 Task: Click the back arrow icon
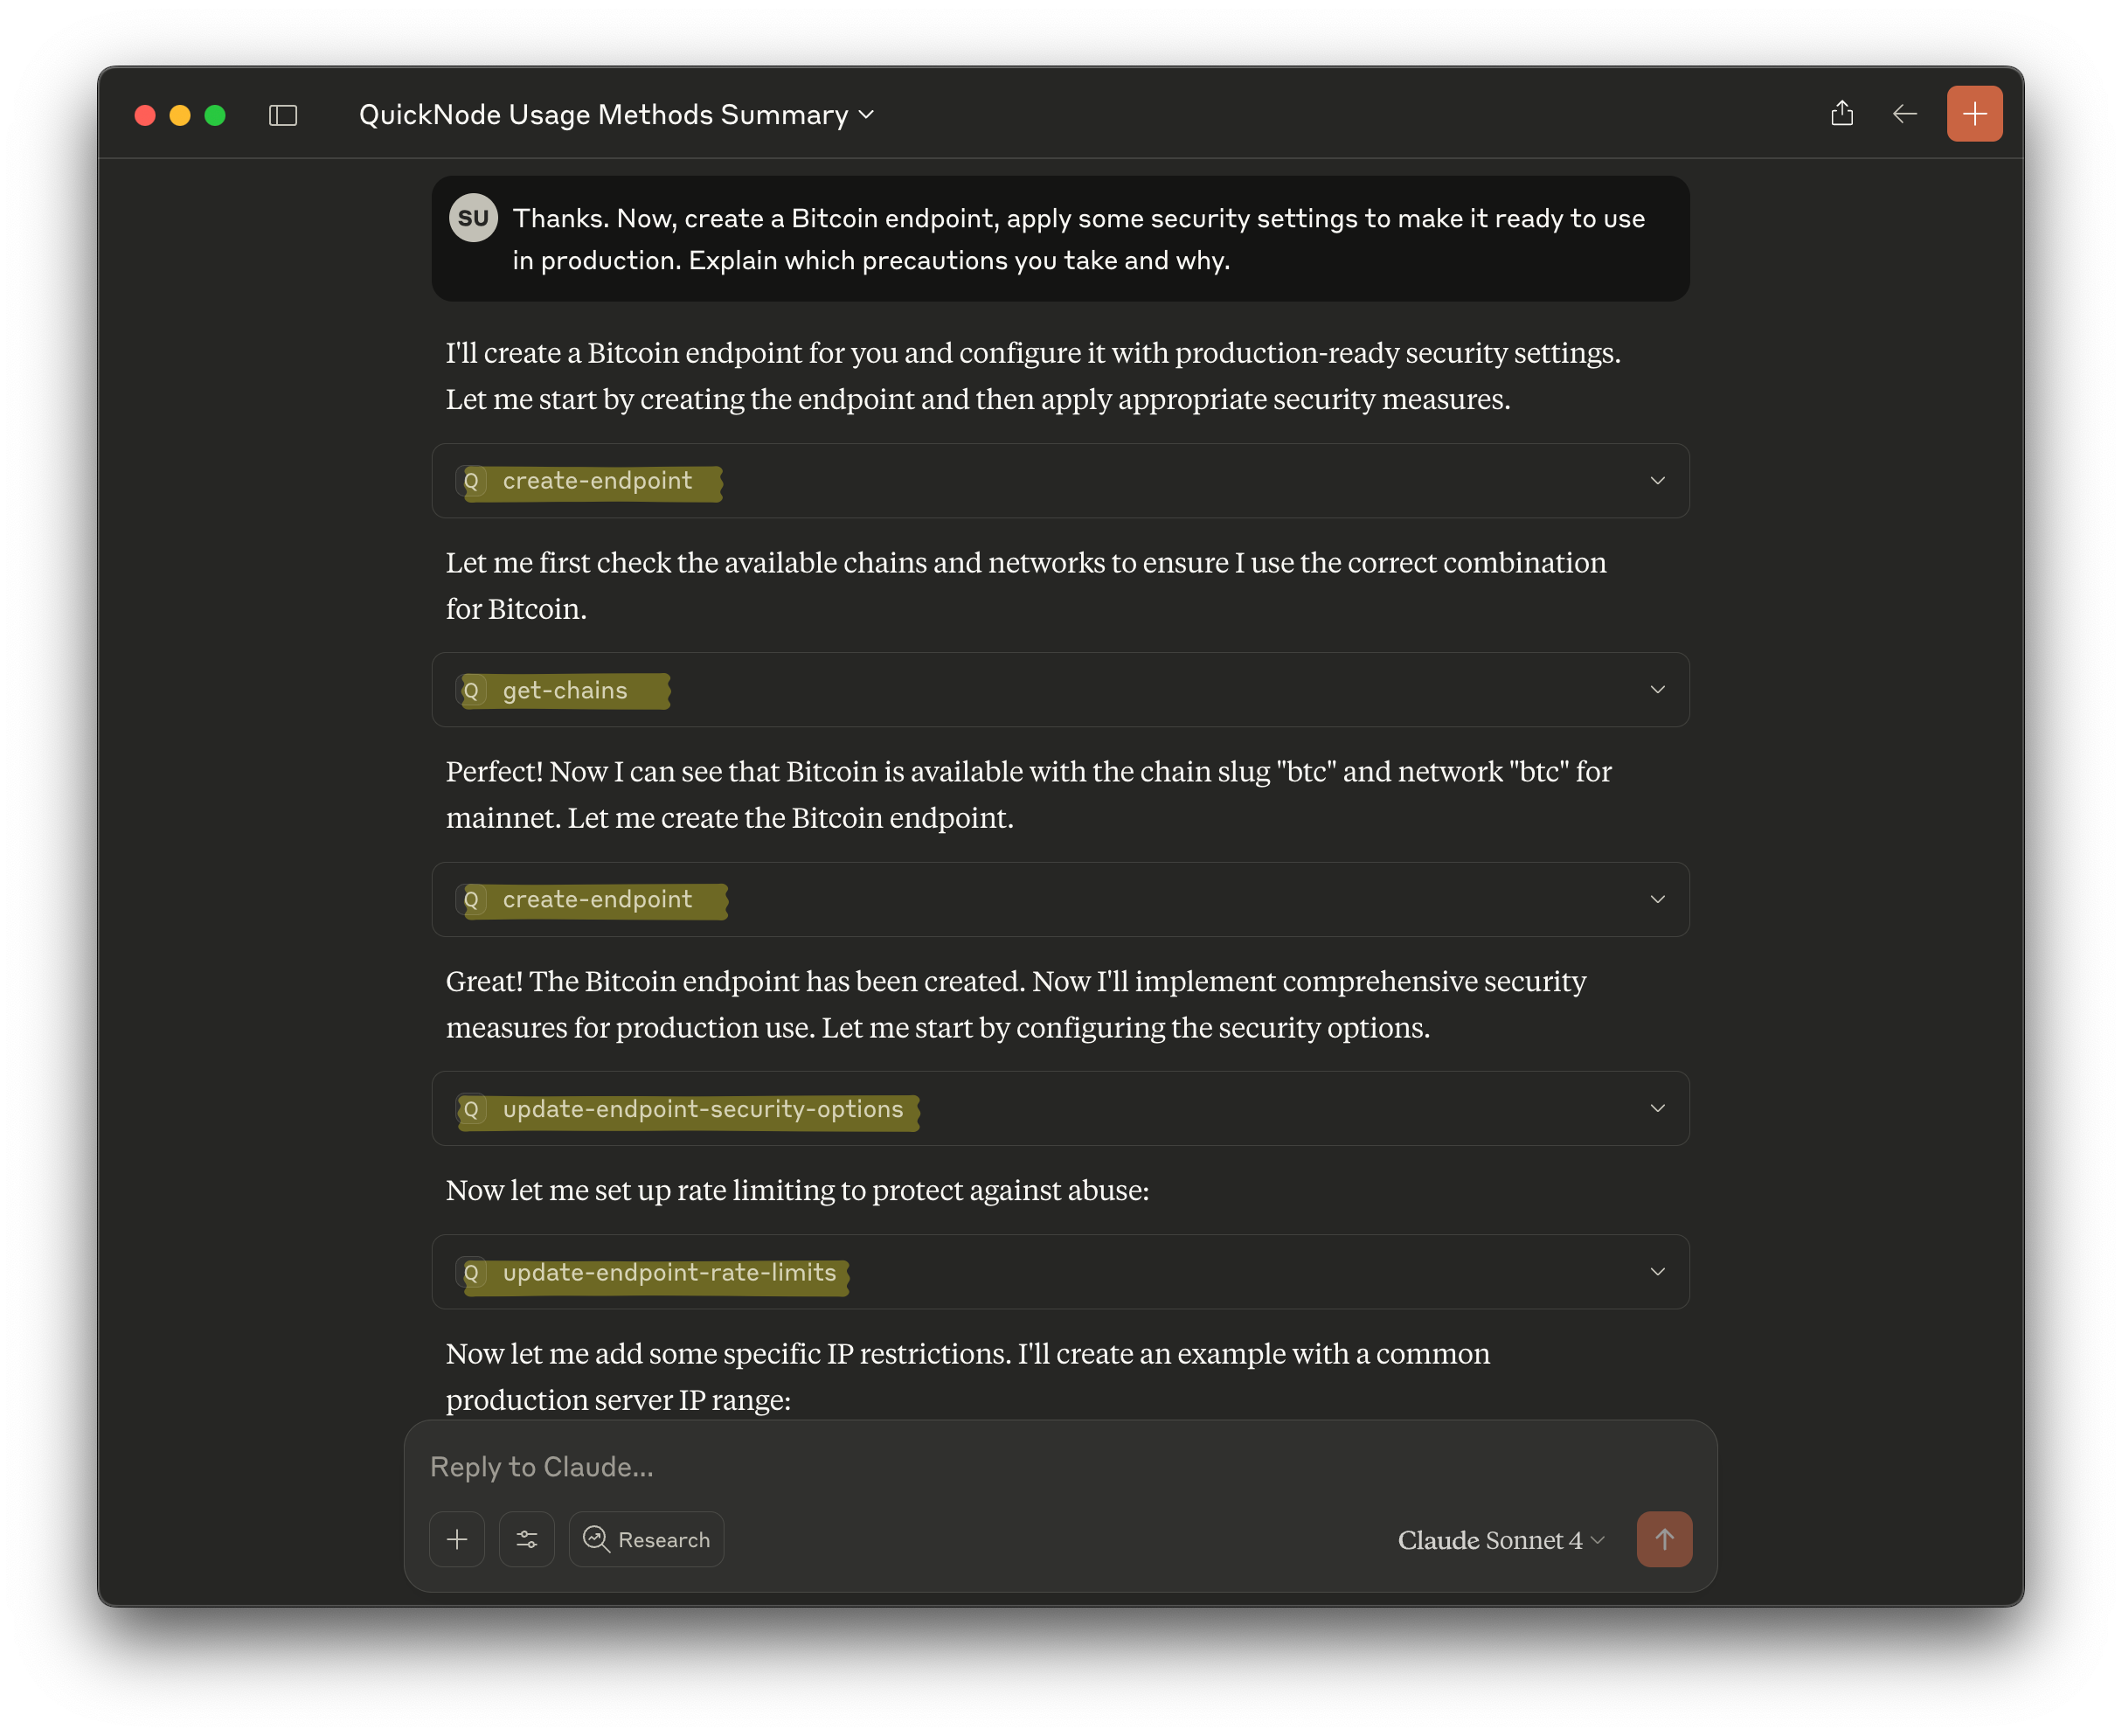(x=1904, y=114)
